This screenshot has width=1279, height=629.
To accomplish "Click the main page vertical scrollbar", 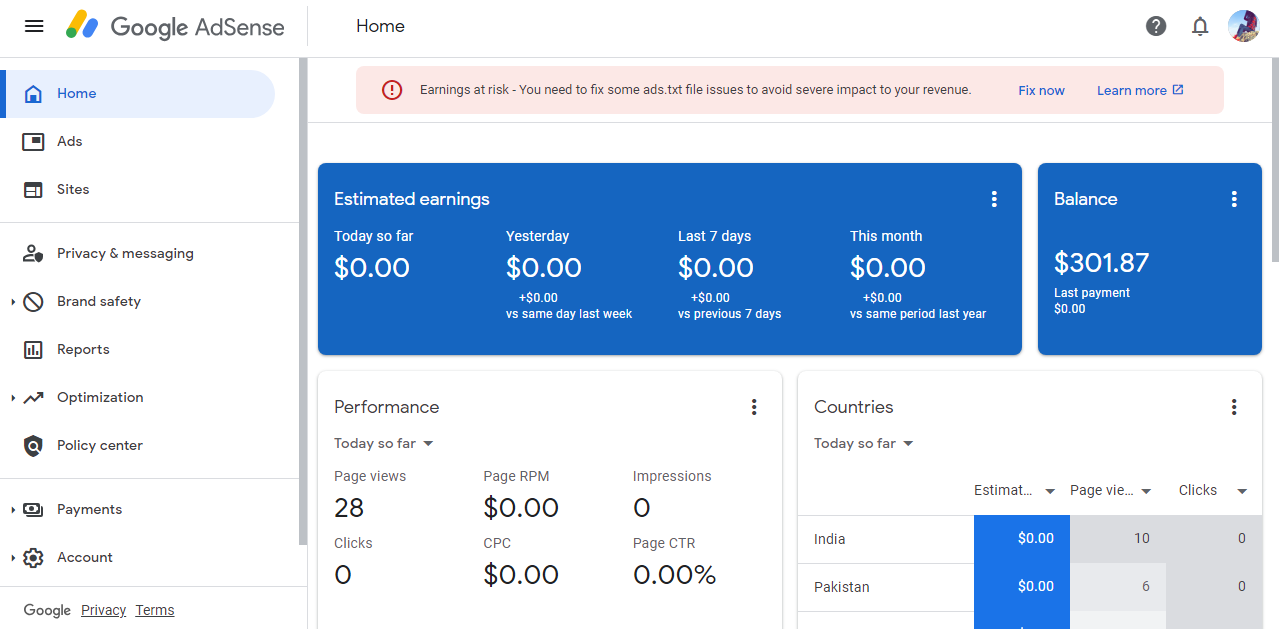I will 1274,160.
